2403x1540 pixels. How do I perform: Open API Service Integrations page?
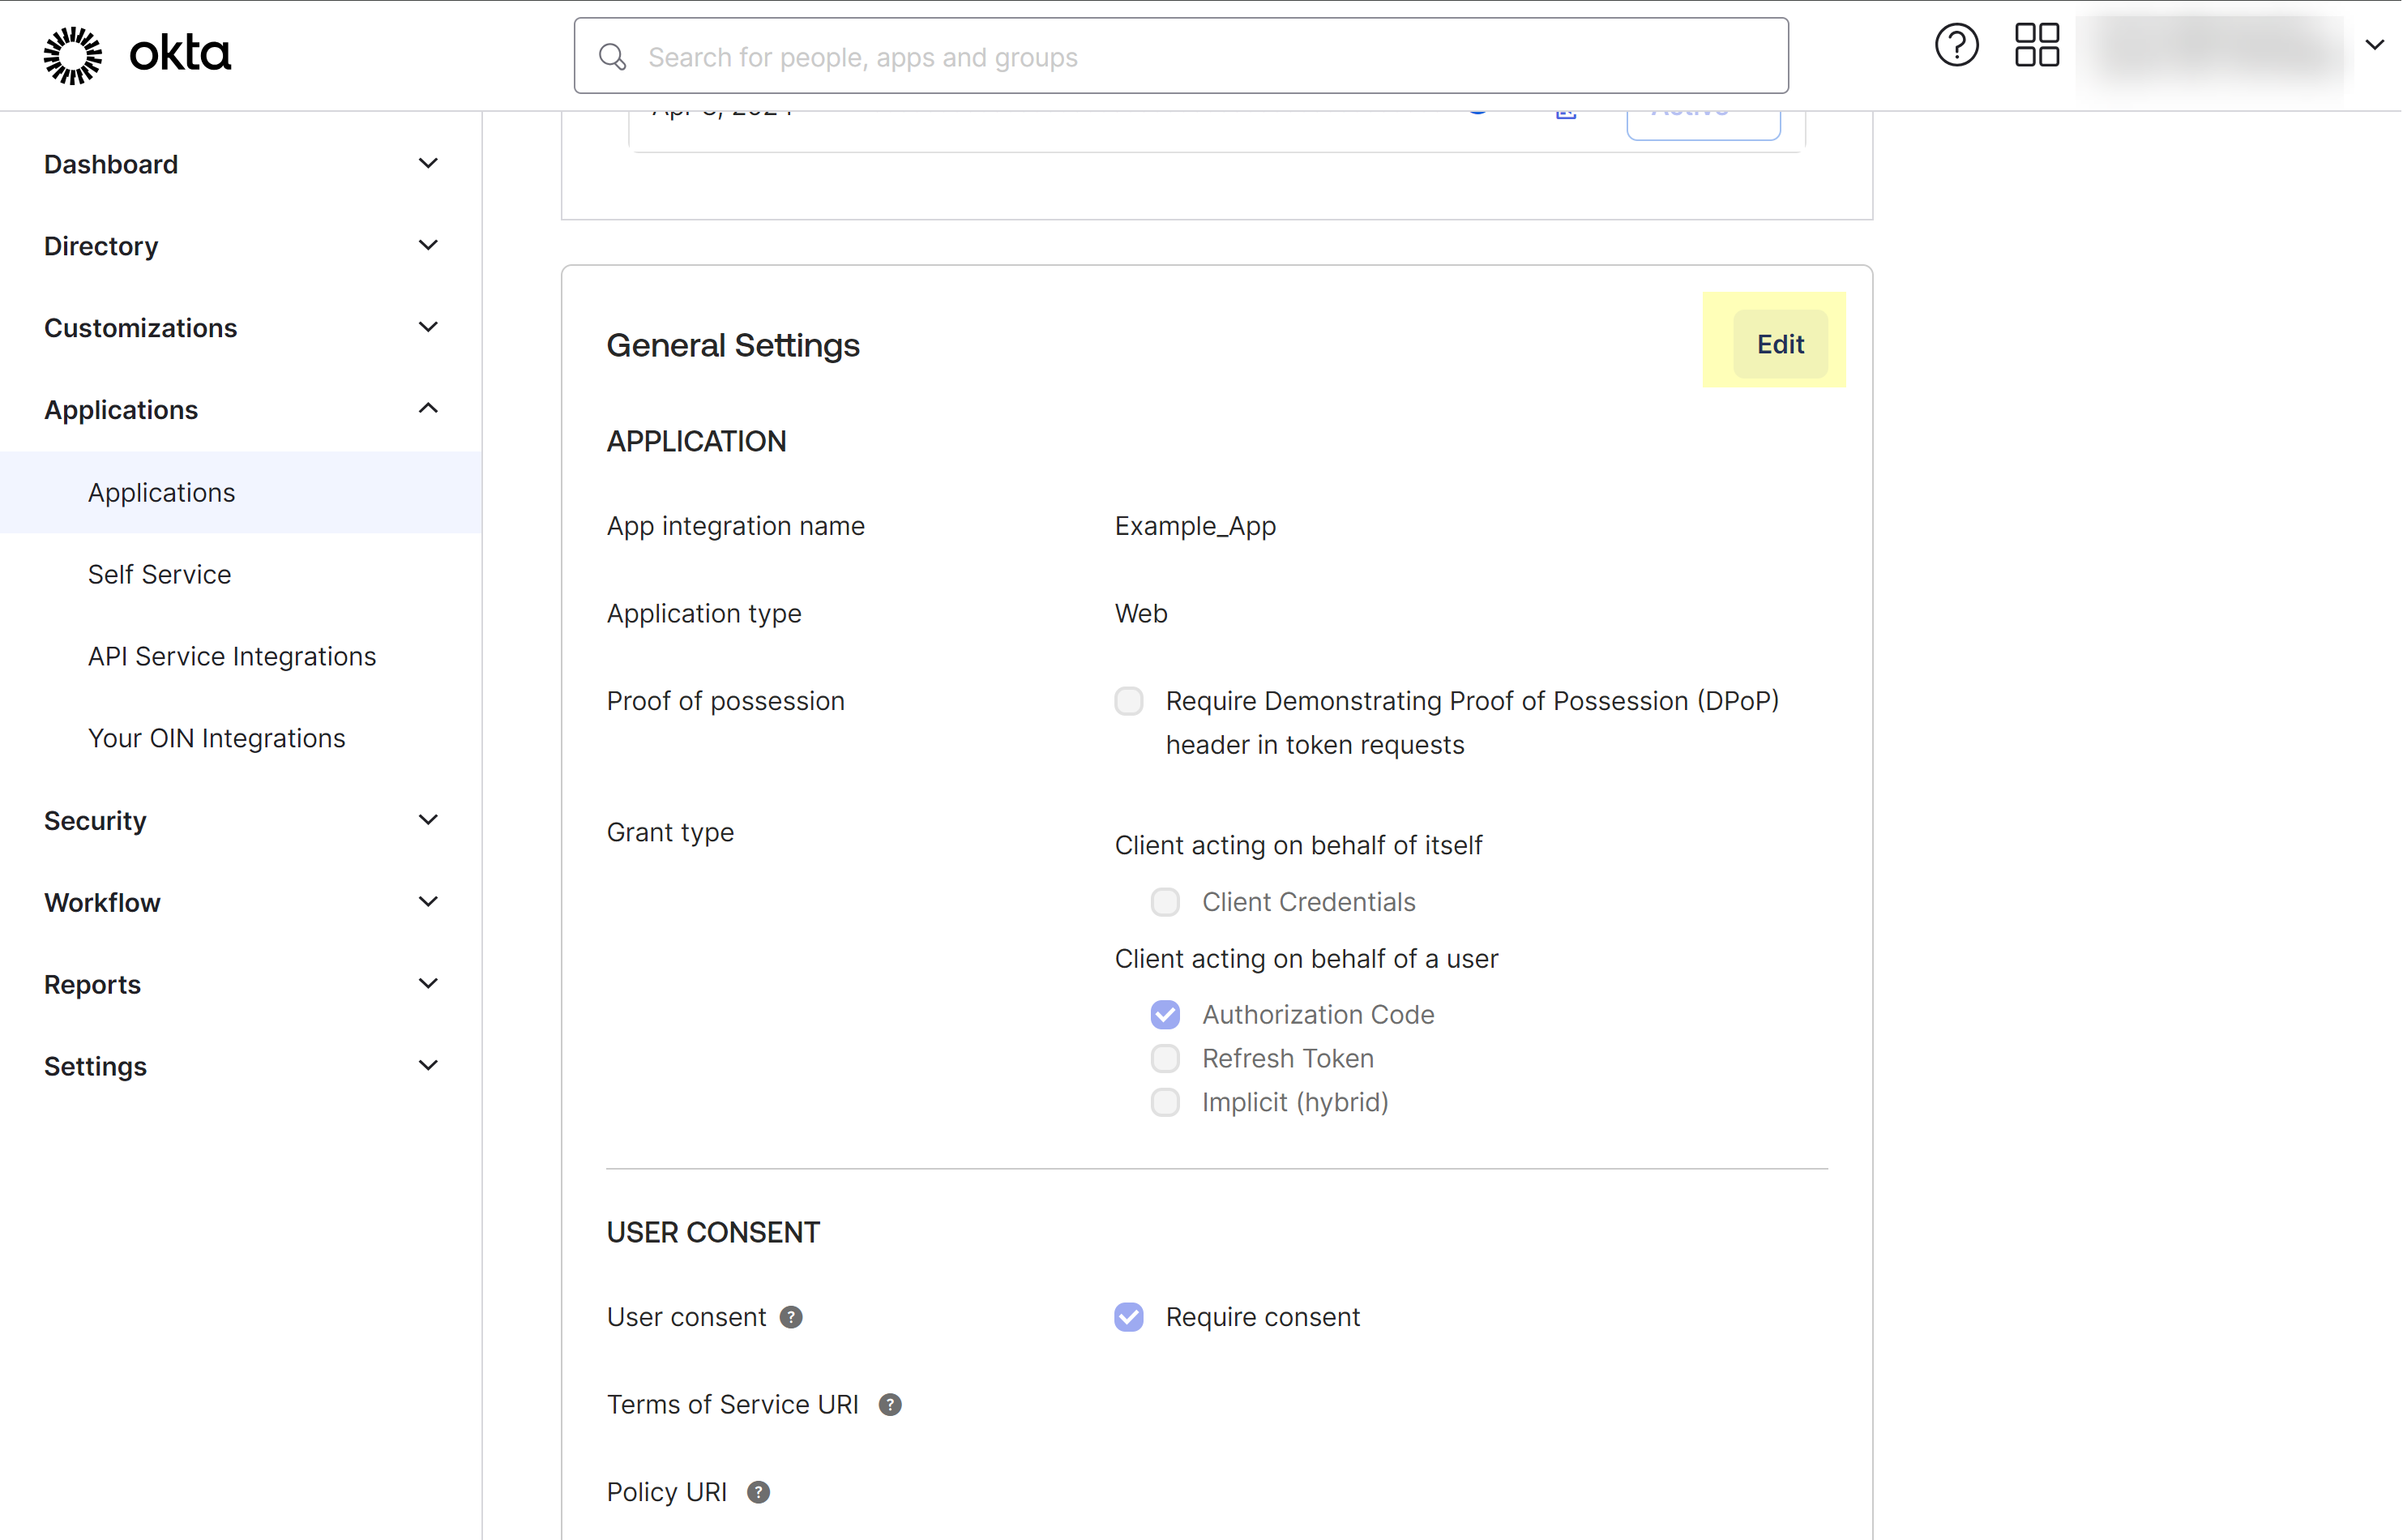[232, 656]
